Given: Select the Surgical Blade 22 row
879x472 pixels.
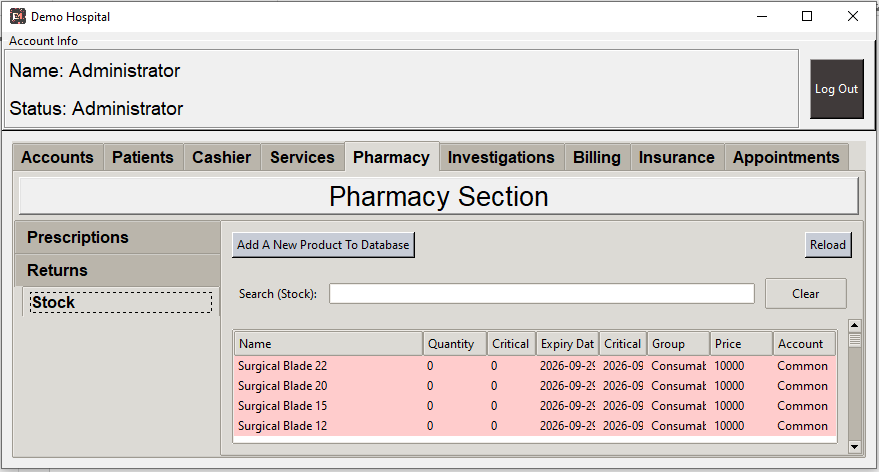Looking at the screenshot, I should point(535,366).
